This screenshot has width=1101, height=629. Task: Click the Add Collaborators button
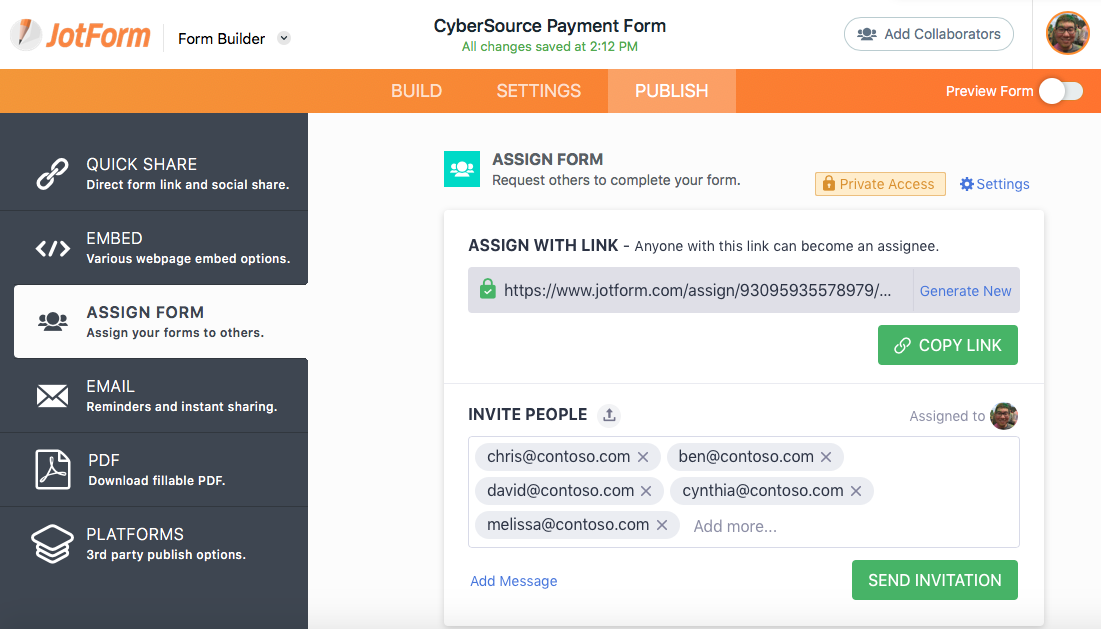[928, 34]
